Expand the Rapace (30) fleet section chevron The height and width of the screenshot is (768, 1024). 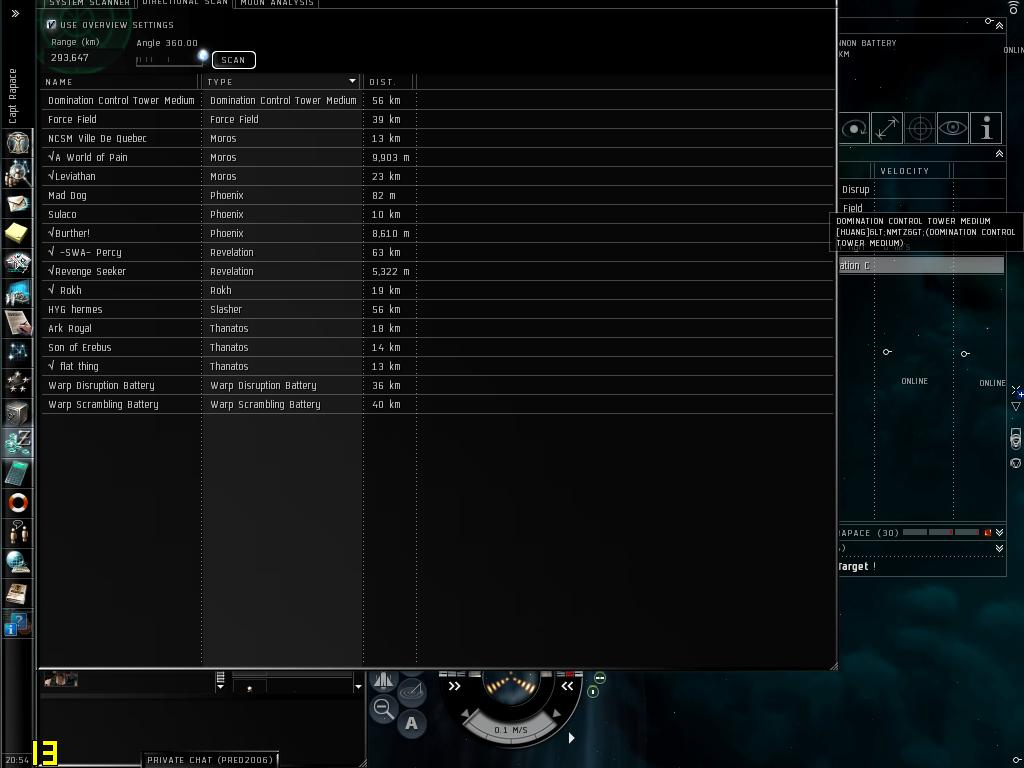[x=999, y=533]
